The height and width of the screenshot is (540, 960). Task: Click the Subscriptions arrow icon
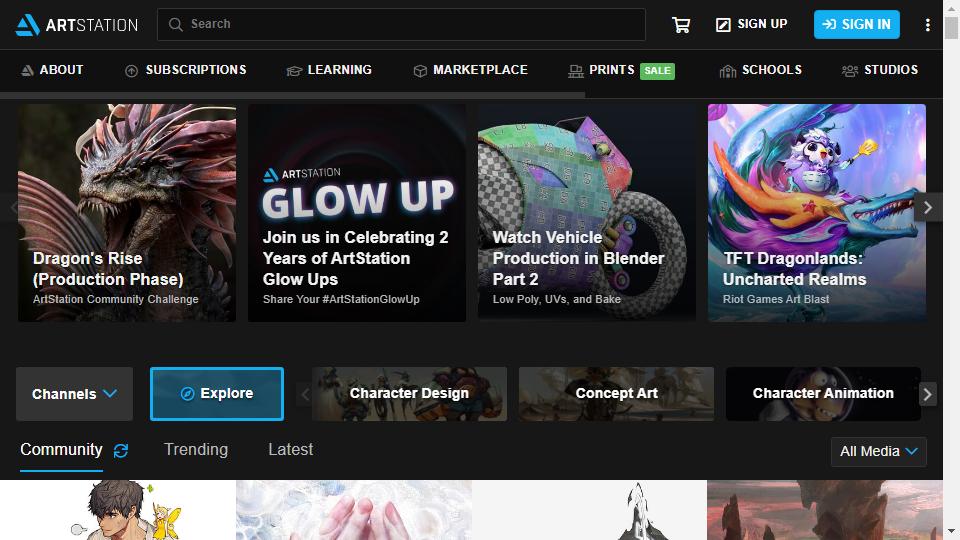tap(131, 71)
